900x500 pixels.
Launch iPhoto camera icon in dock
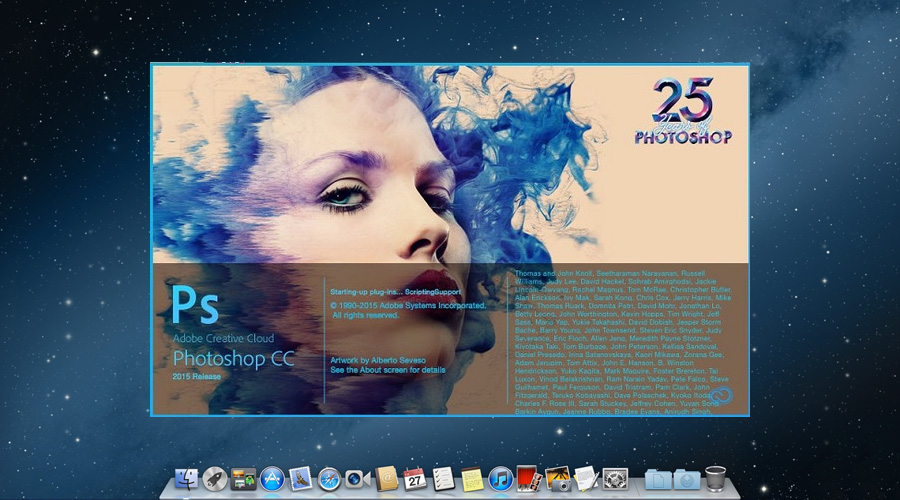tap(558, 479)
